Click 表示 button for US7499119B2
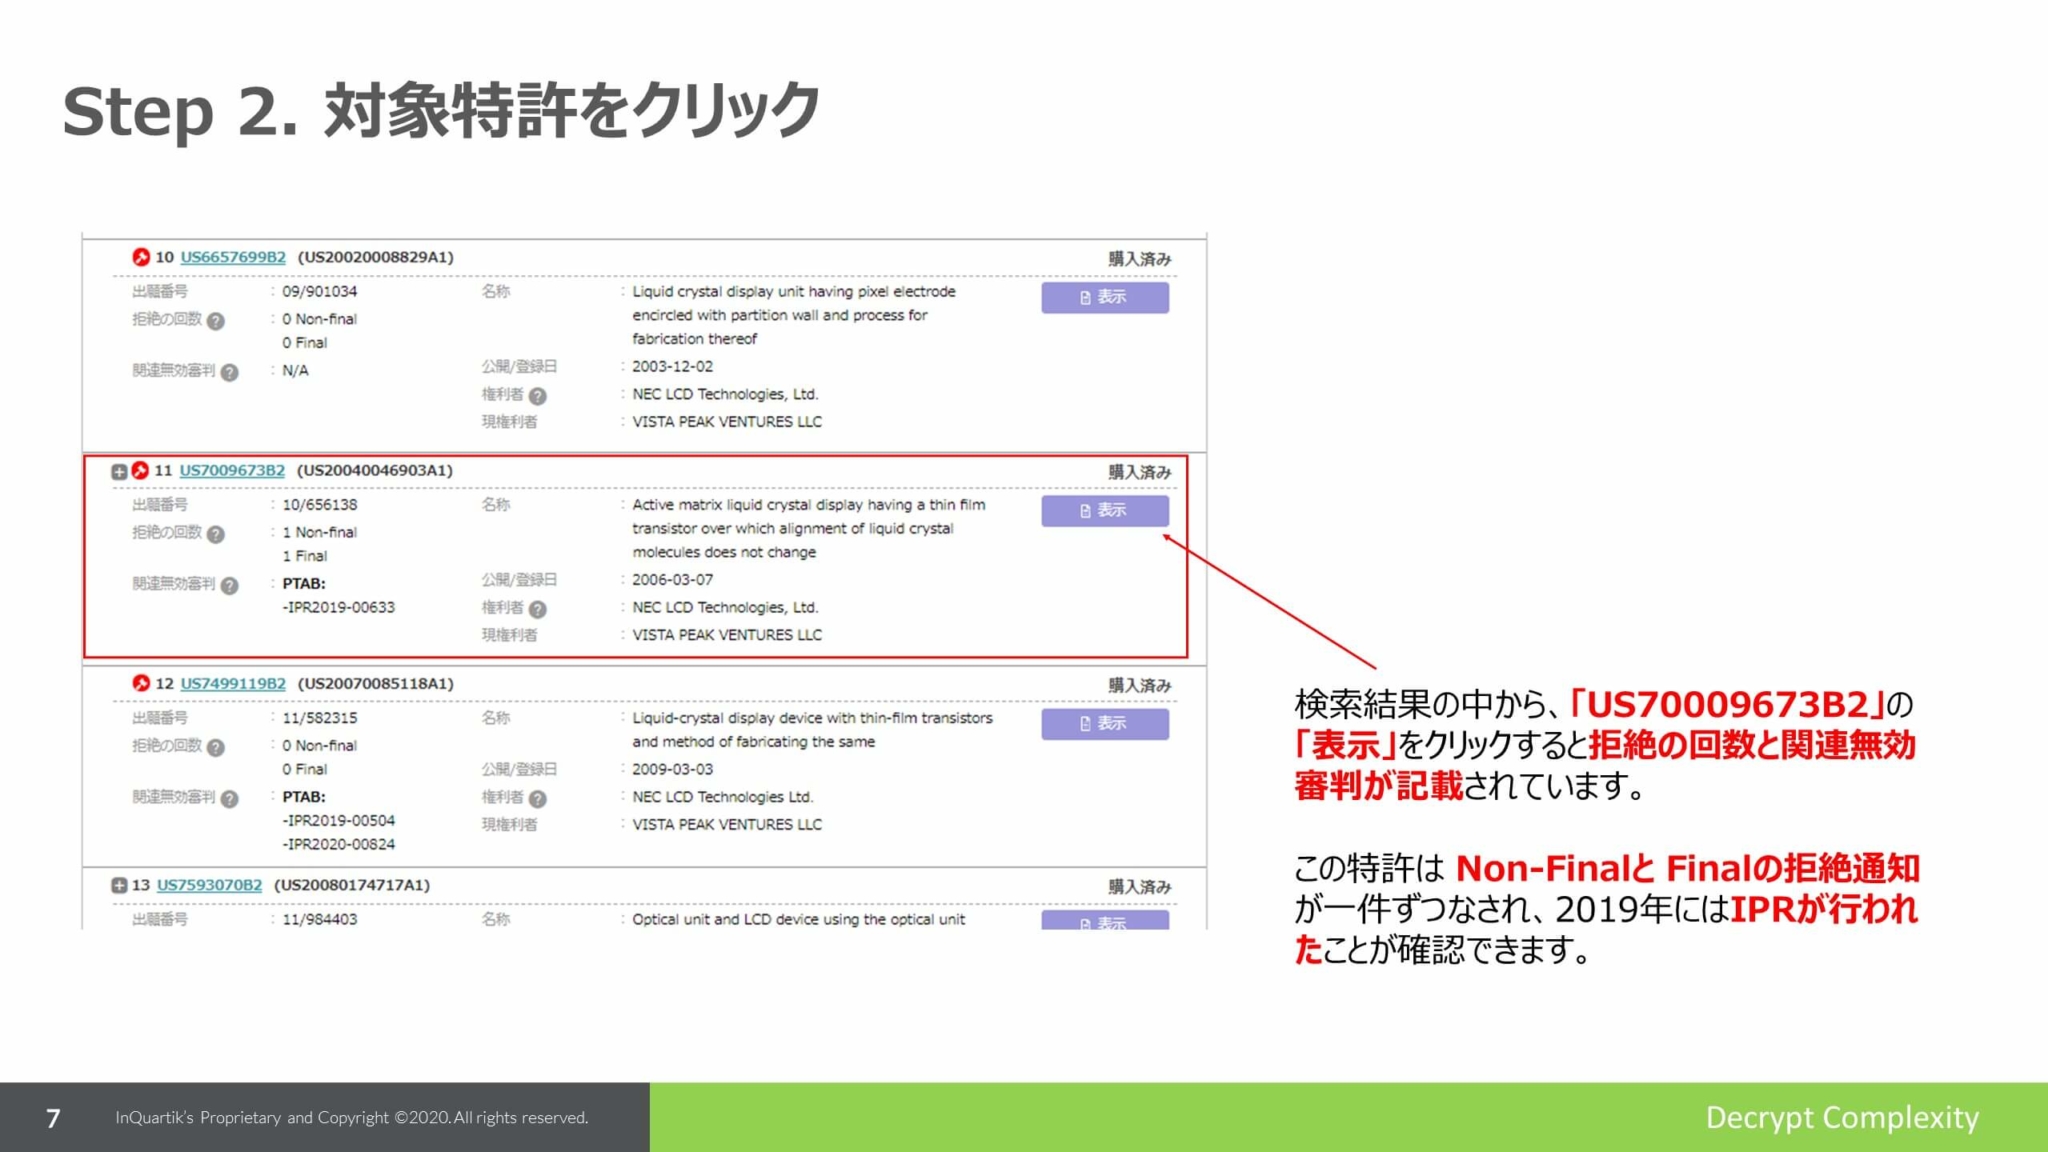 tap(1105, 723)
